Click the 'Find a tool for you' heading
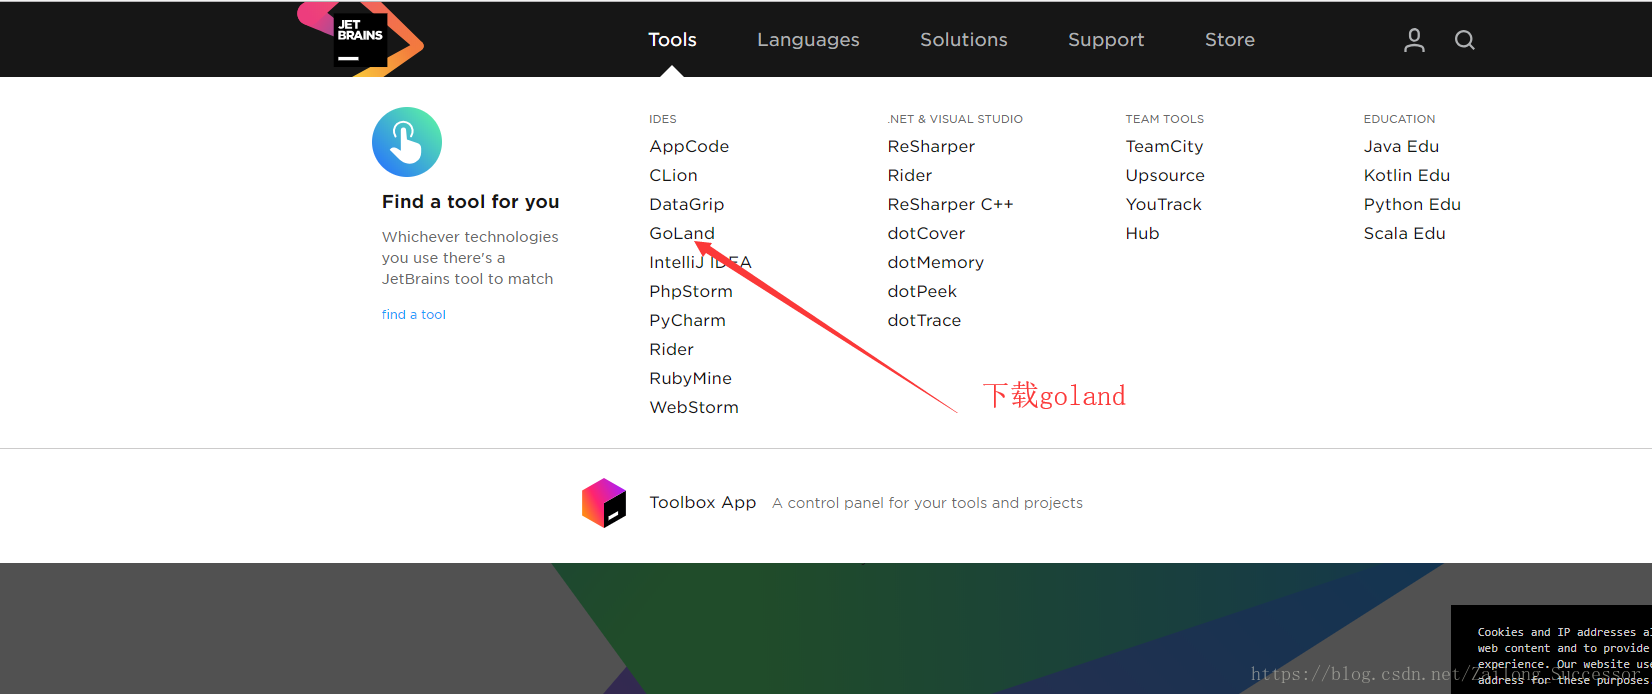This screenshot has height=694, width=1652. pos(470,201)
